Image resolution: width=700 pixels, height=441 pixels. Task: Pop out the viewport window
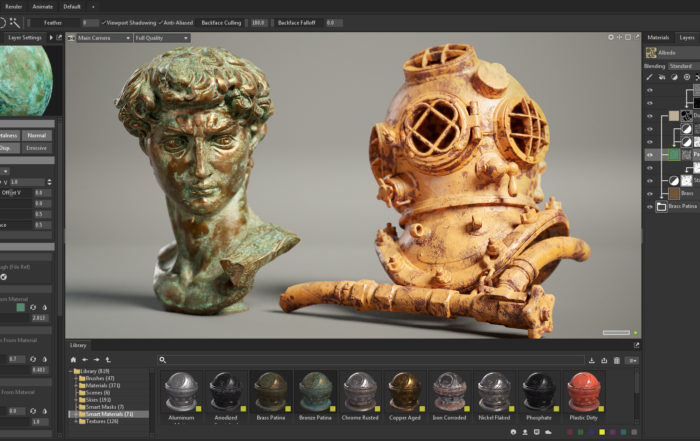[x=637, y=37]
